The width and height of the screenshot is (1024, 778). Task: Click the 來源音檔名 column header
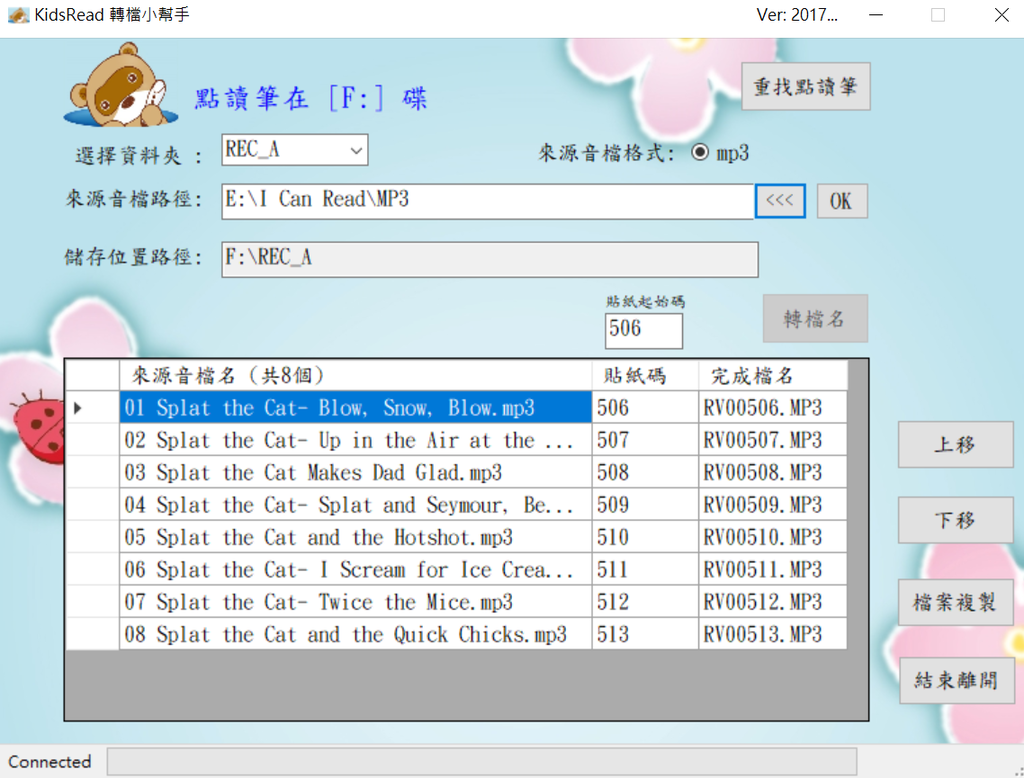click(x=355, y=376)
